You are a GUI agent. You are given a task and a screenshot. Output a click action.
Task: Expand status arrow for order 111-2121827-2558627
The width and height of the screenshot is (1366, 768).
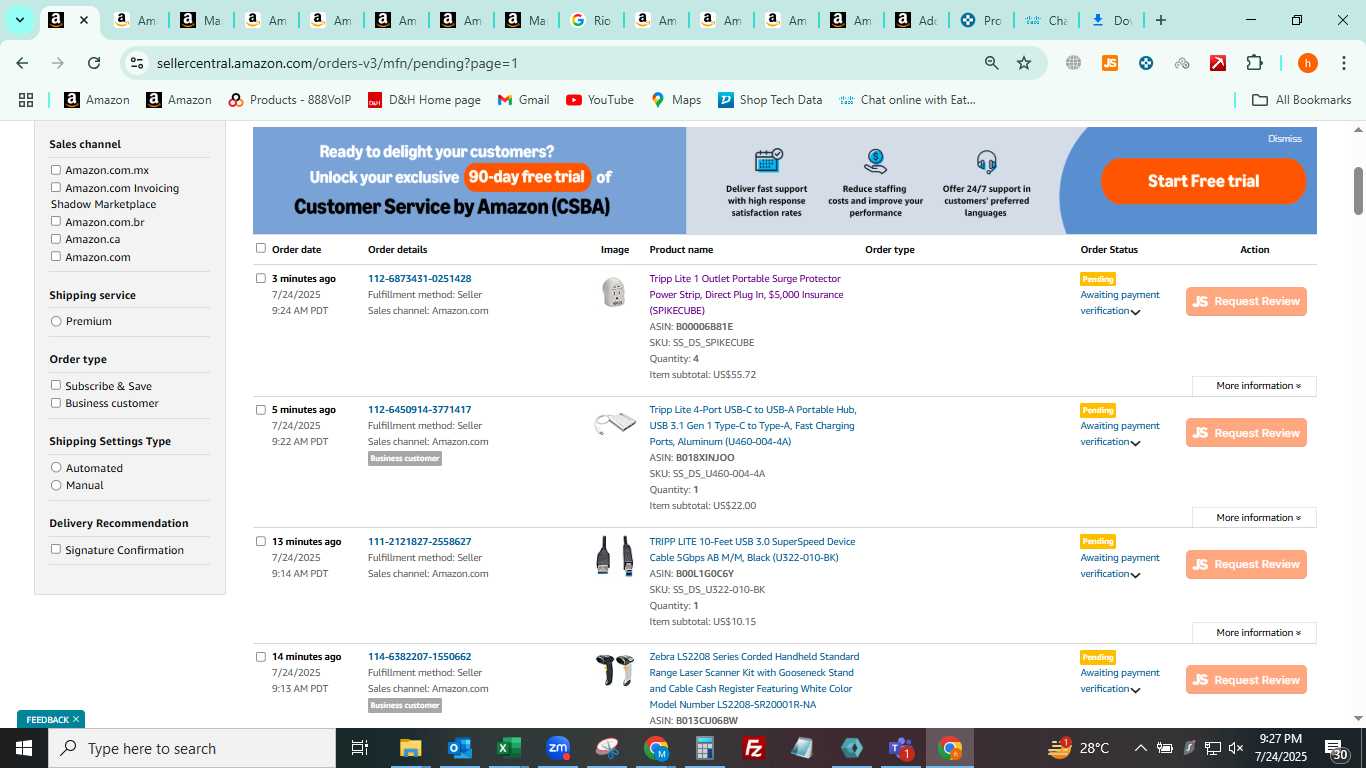coord(1136,575)
